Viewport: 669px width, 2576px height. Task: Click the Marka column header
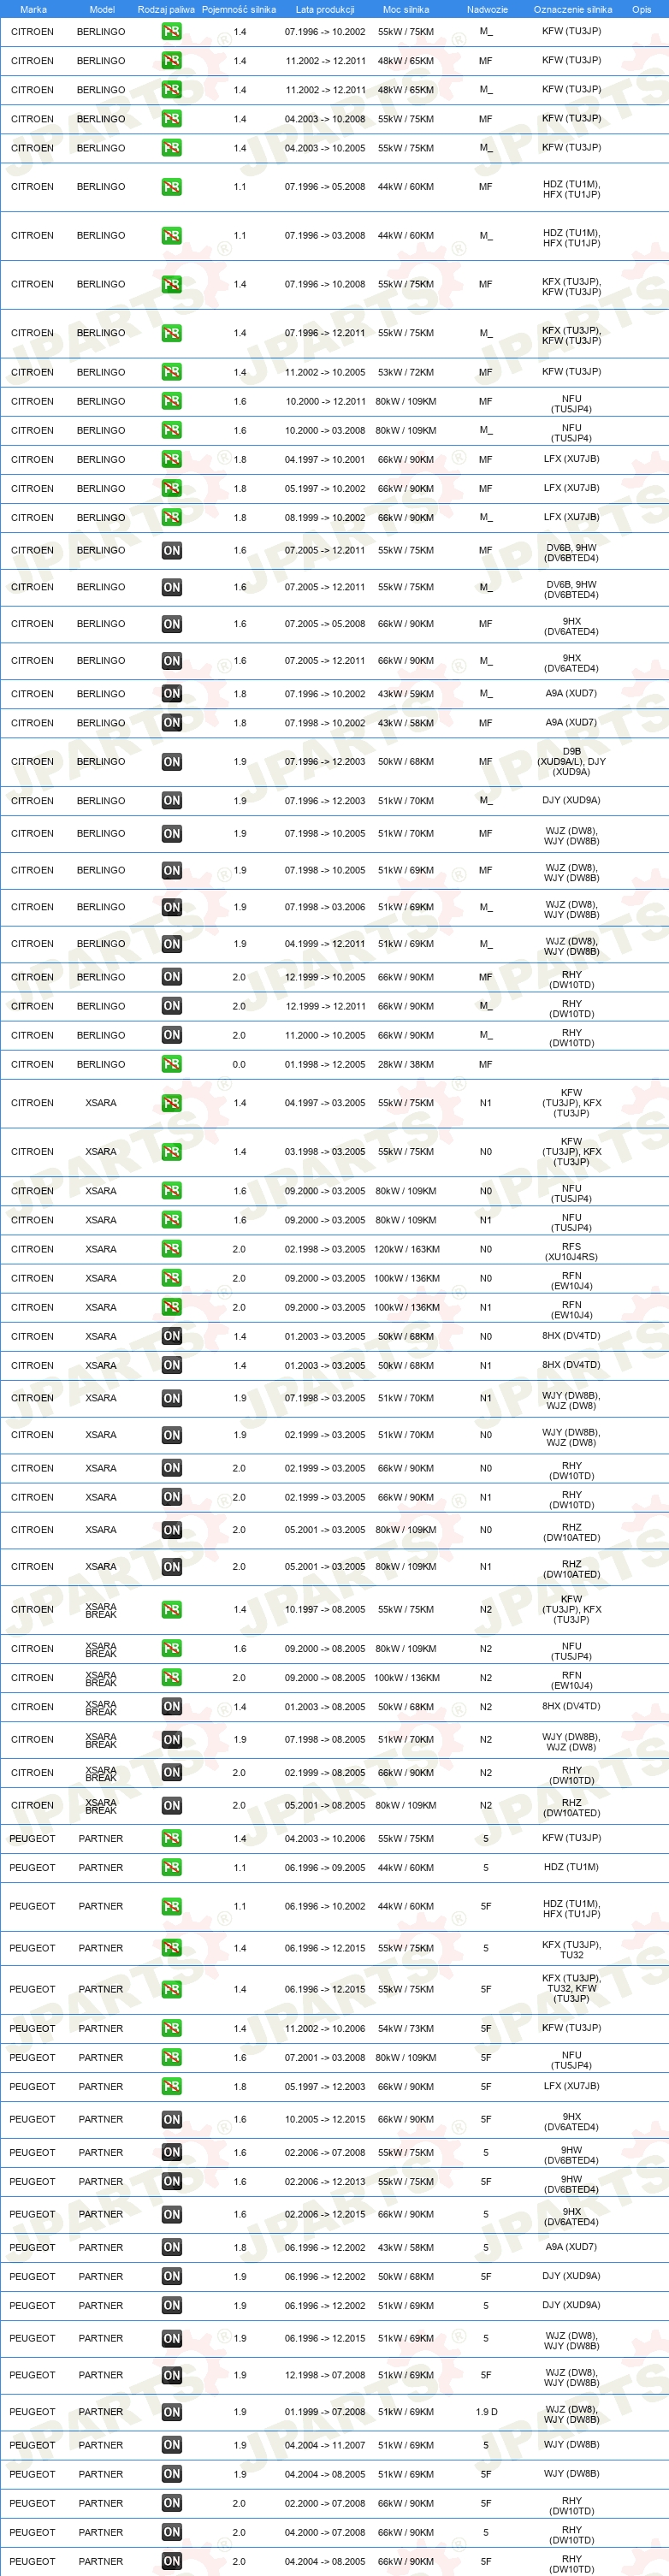33,9
